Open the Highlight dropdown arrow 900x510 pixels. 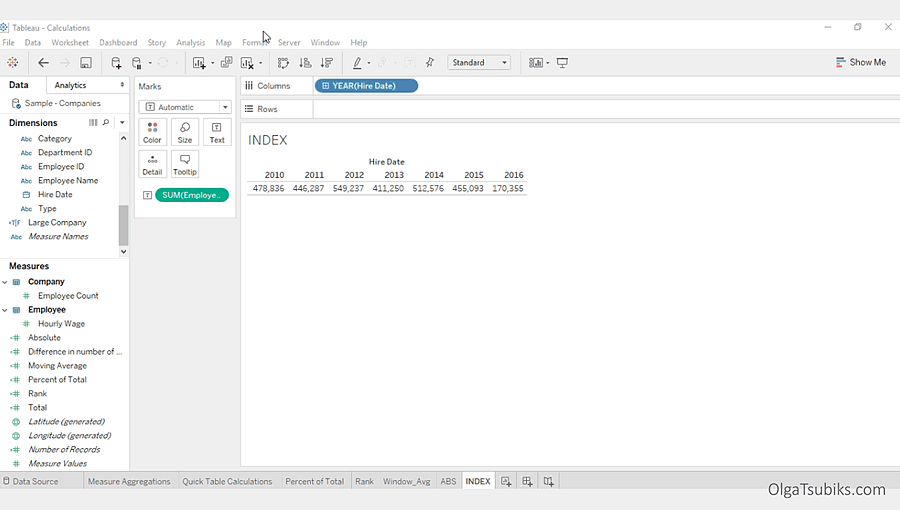click(x=368, y=63)
